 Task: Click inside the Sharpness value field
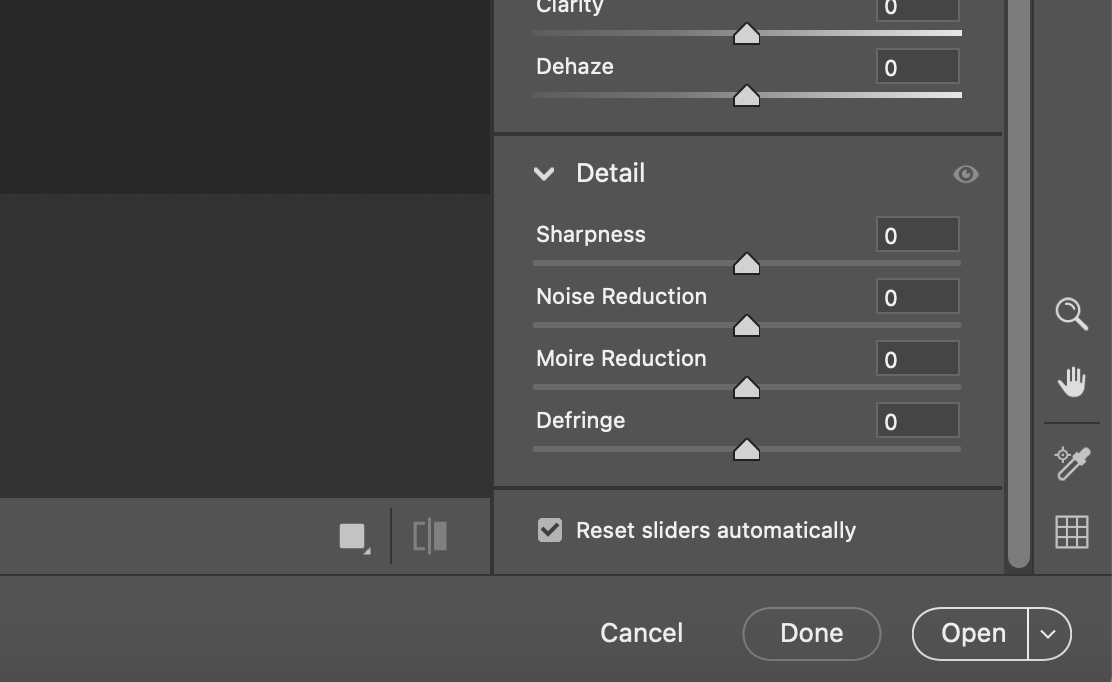click(917, 233)
